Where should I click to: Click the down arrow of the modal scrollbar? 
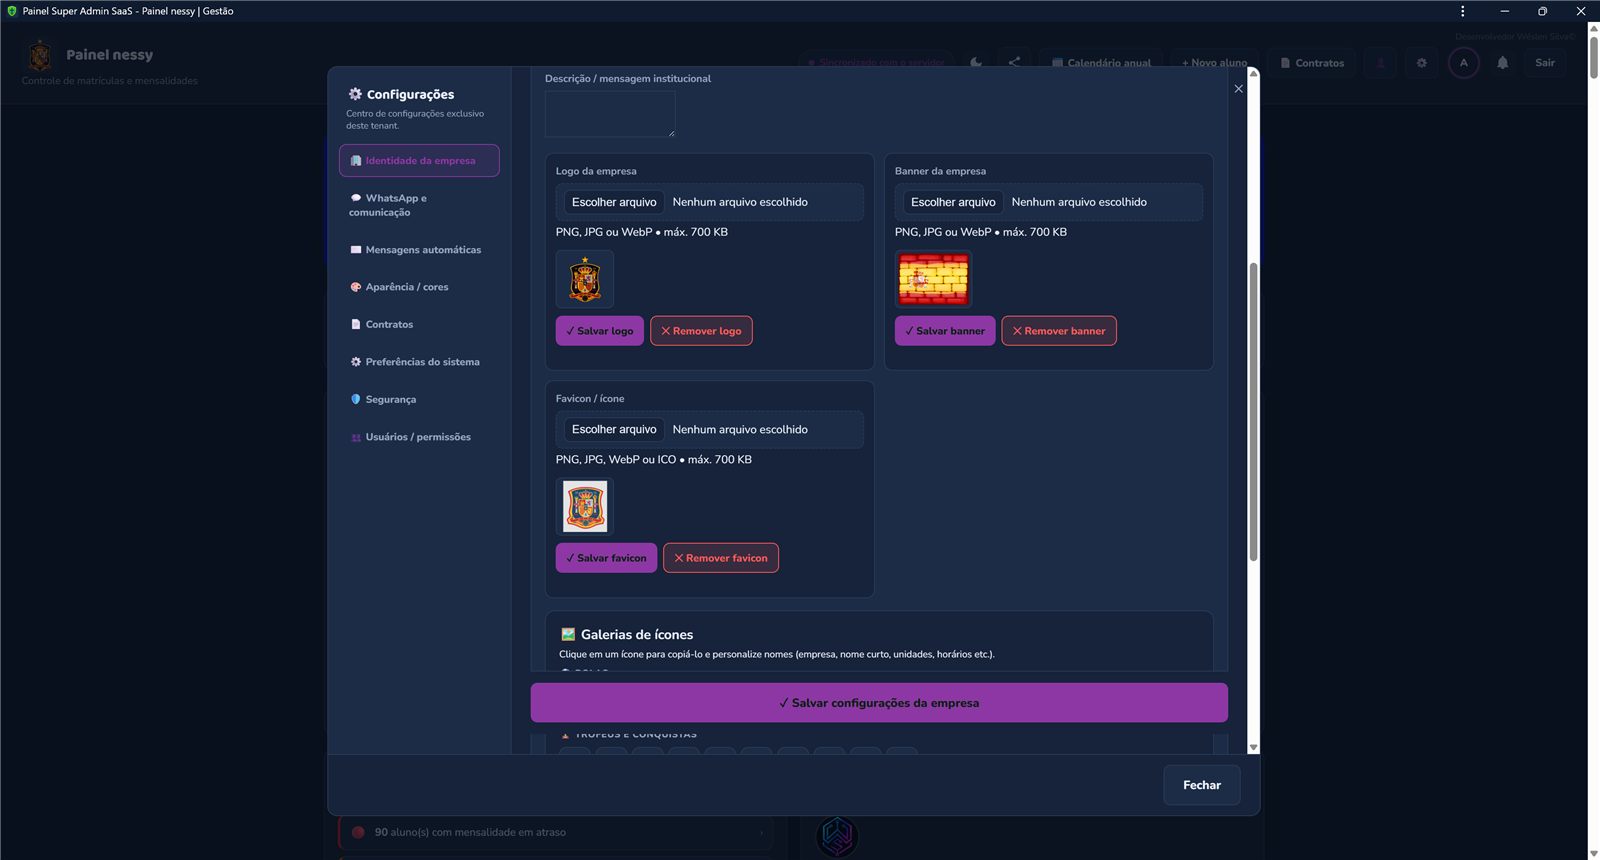pyautogui.click(x=1253, y=747)
